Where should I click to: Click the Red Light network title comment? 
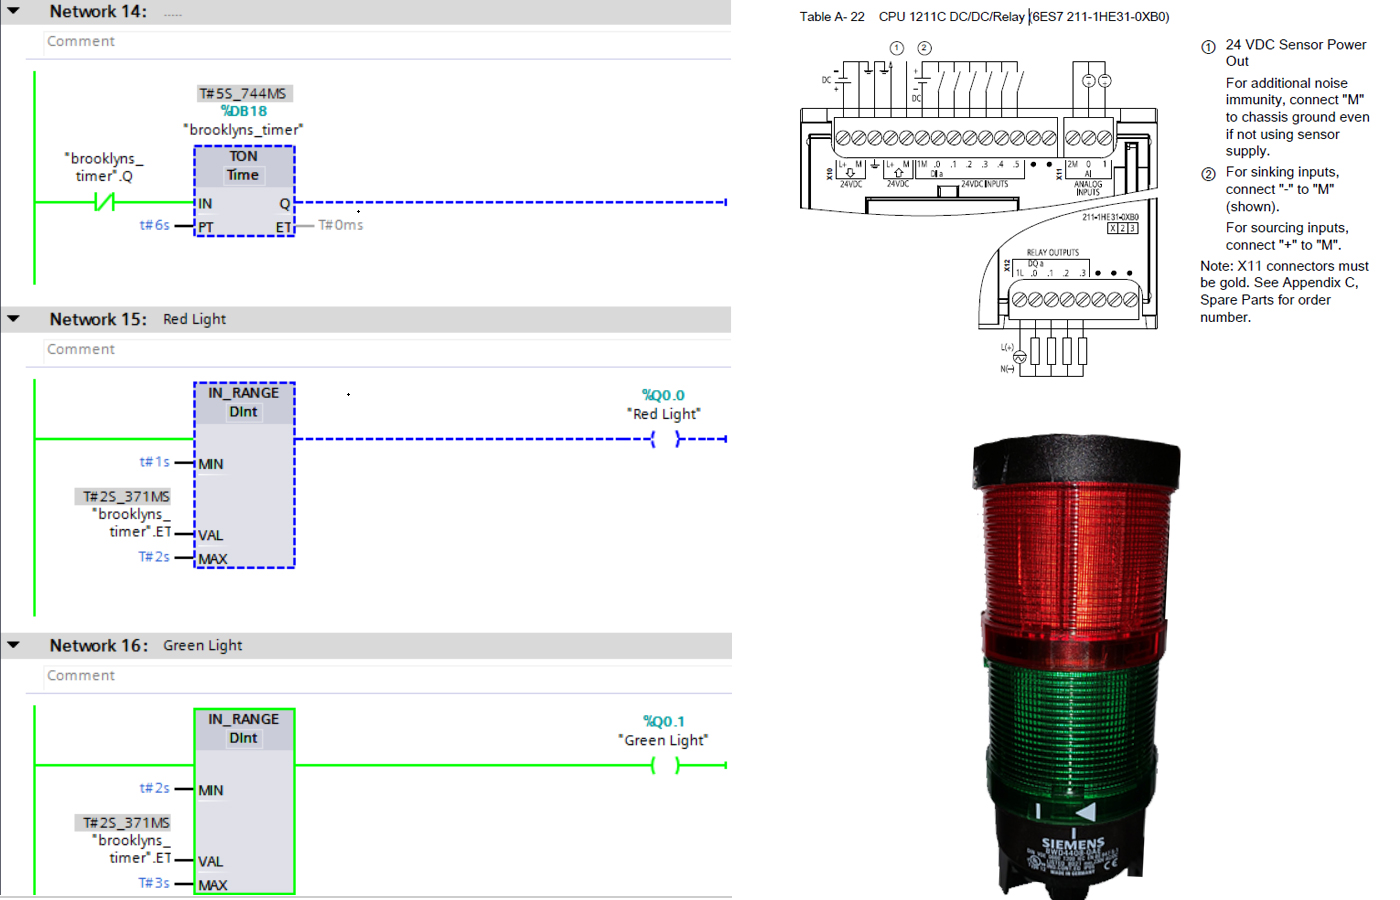[194, 319]
